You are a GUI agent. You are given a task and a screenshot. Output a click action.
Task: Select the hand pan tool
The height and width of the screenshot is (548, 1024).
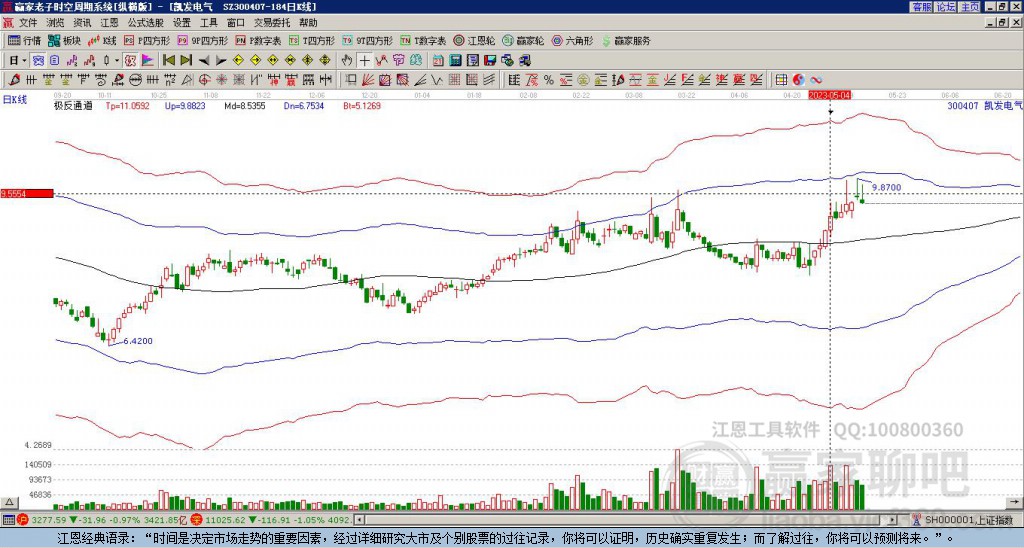tap(346, 61)
